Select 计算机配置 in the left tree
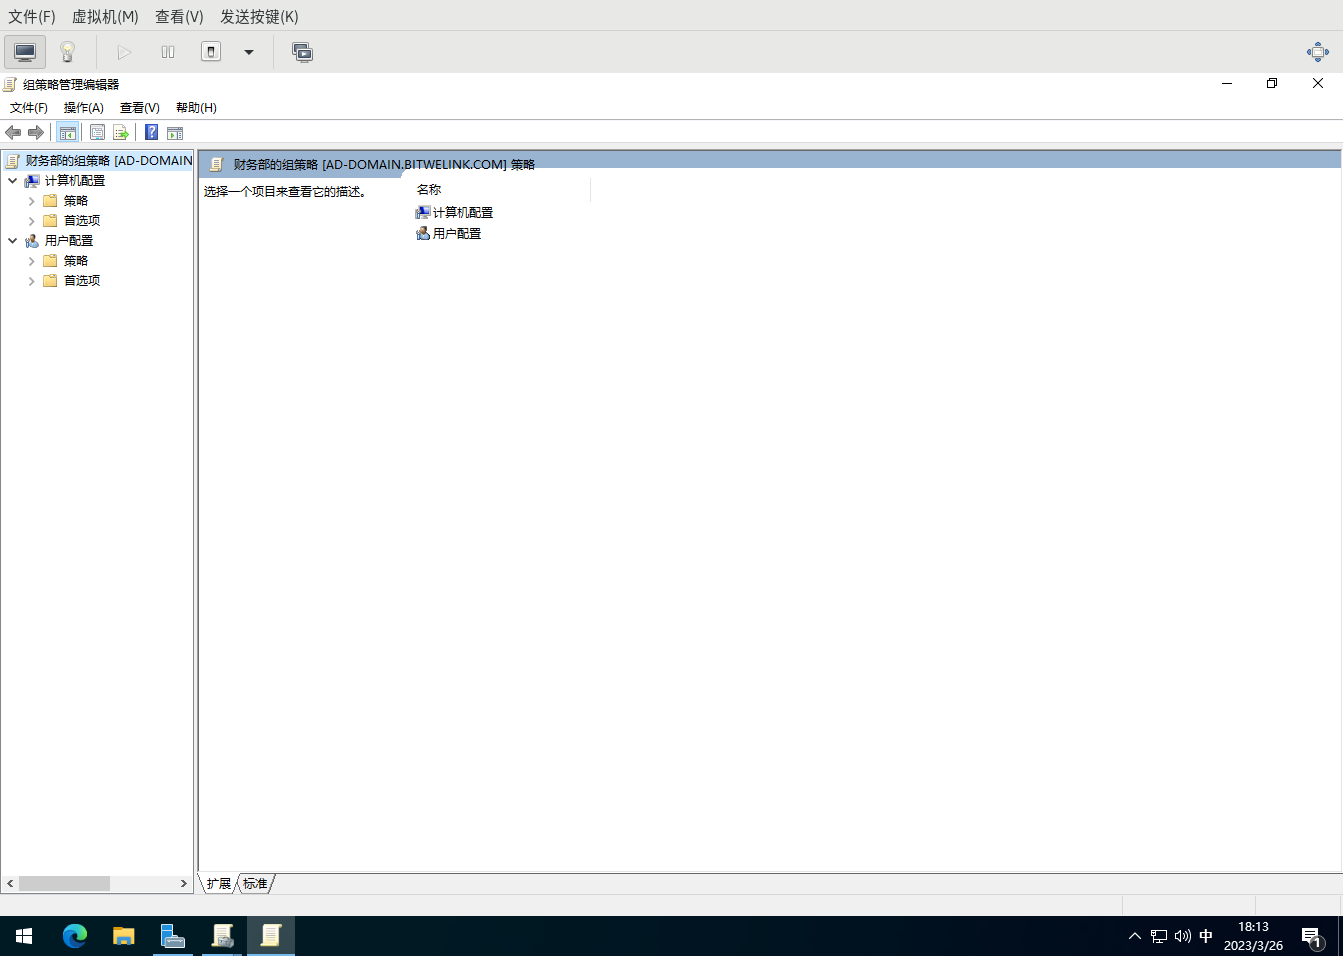This screenshot has height=956, width=1343. tap(74, 181)
